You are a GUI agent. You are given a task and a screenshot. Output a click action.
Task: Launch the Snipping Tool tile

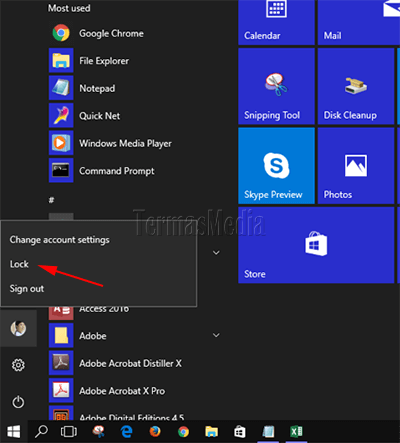coord(276,86)
